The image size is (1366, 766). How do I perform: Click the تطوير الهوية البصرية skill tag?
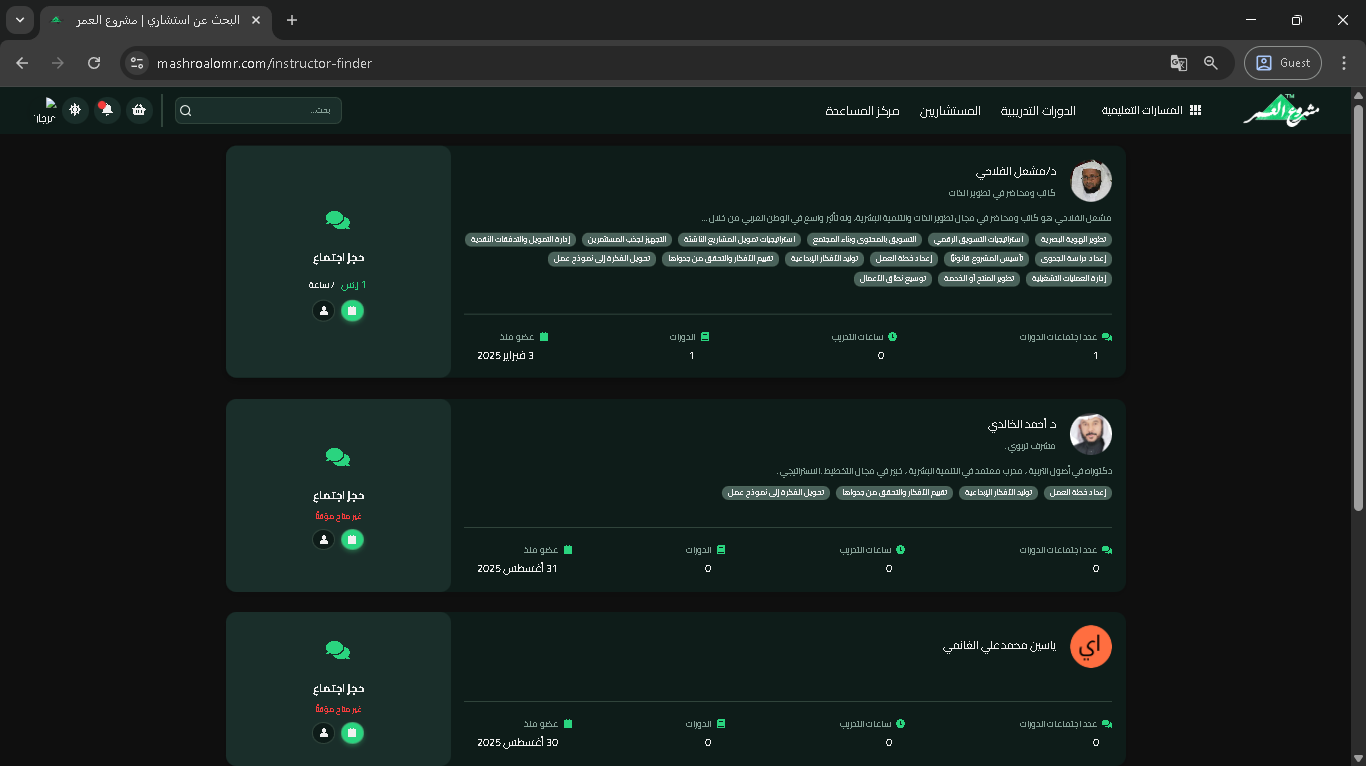coord(1072,239)
